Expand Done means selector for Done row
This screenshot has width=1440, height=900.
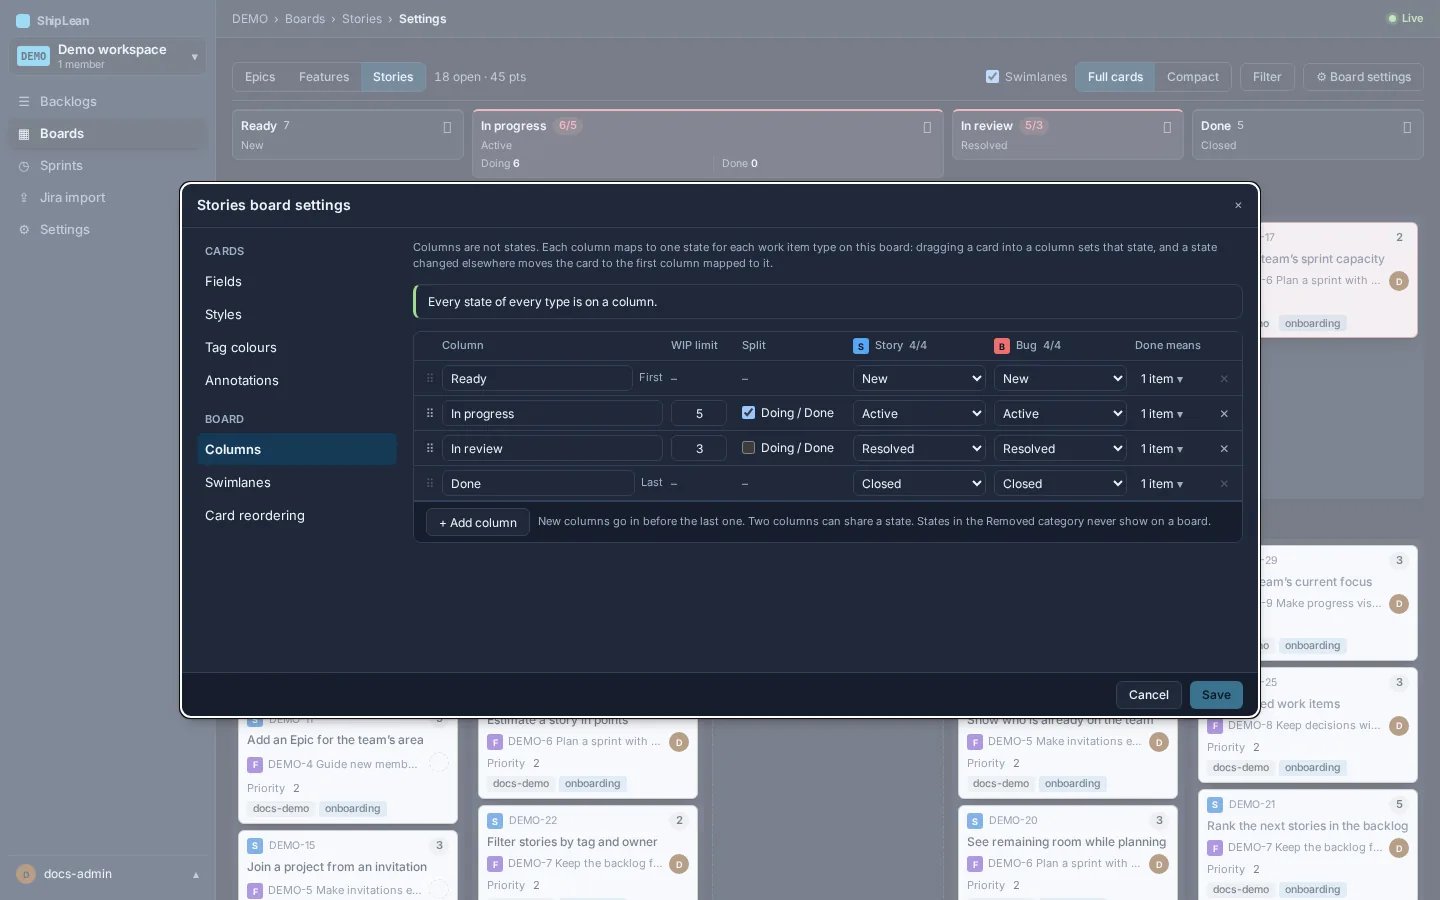point(1162,484)
